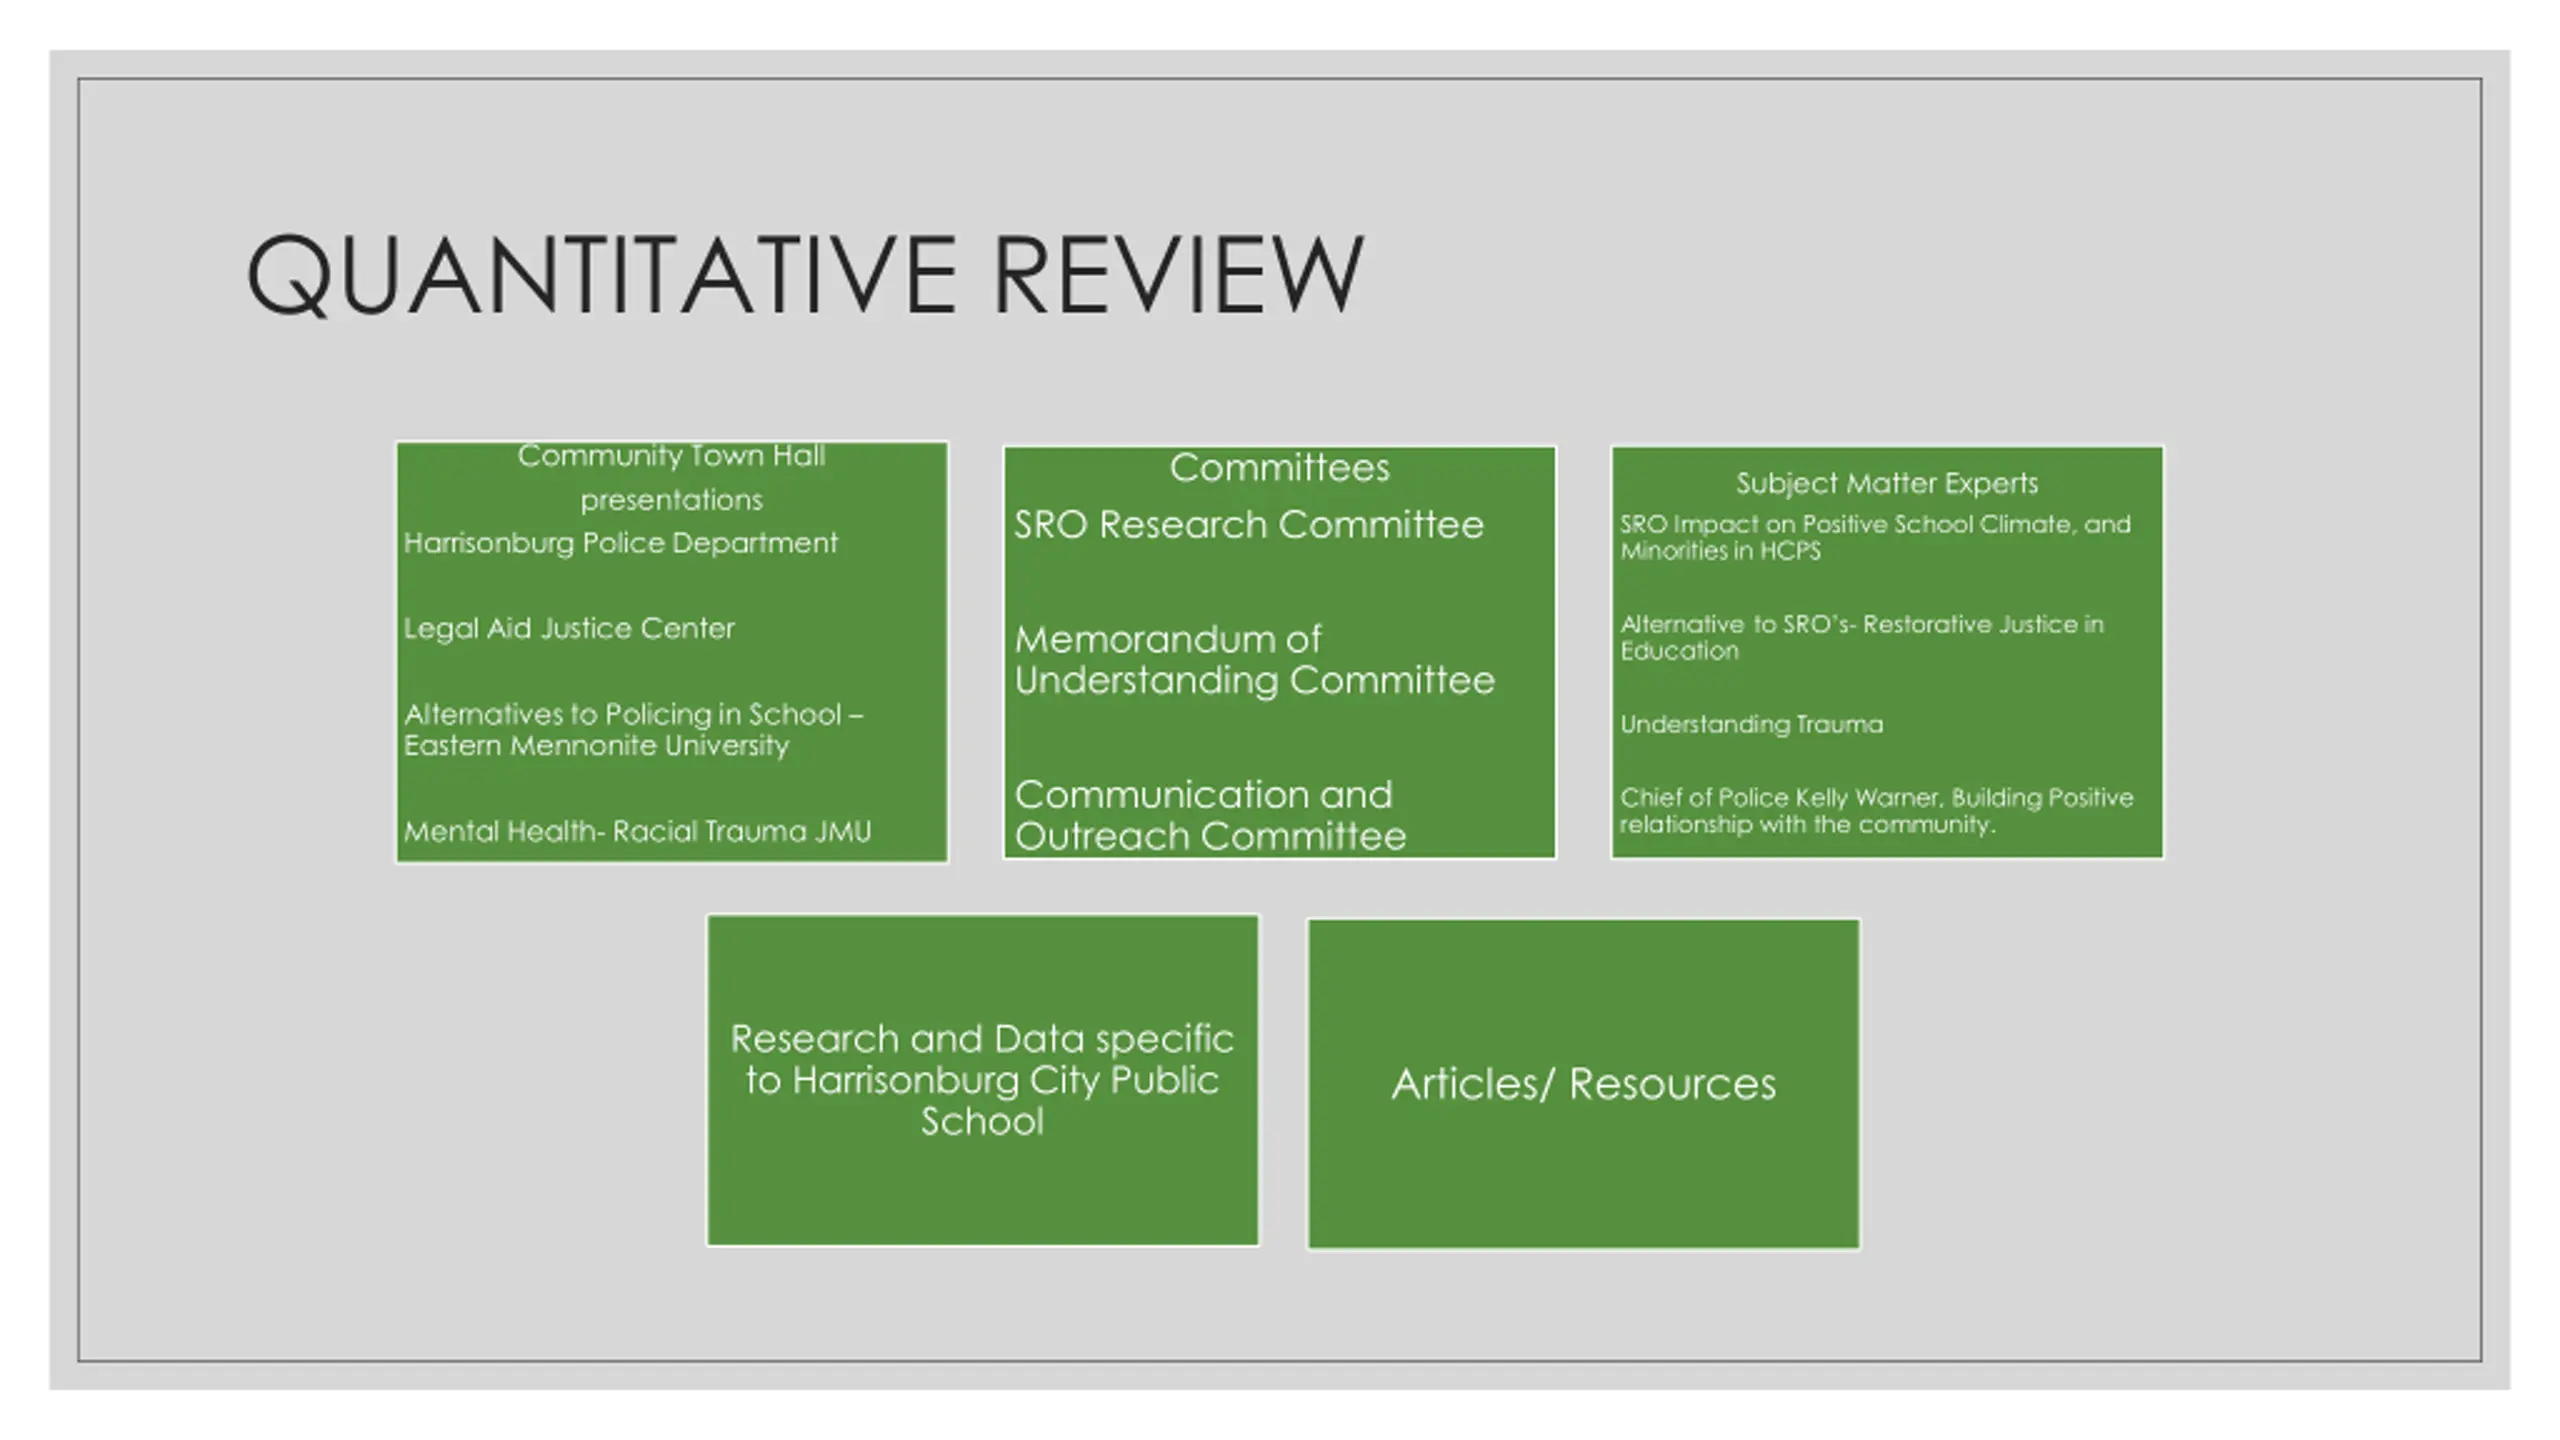Select the Research and Data specific box

[982, 1080]
